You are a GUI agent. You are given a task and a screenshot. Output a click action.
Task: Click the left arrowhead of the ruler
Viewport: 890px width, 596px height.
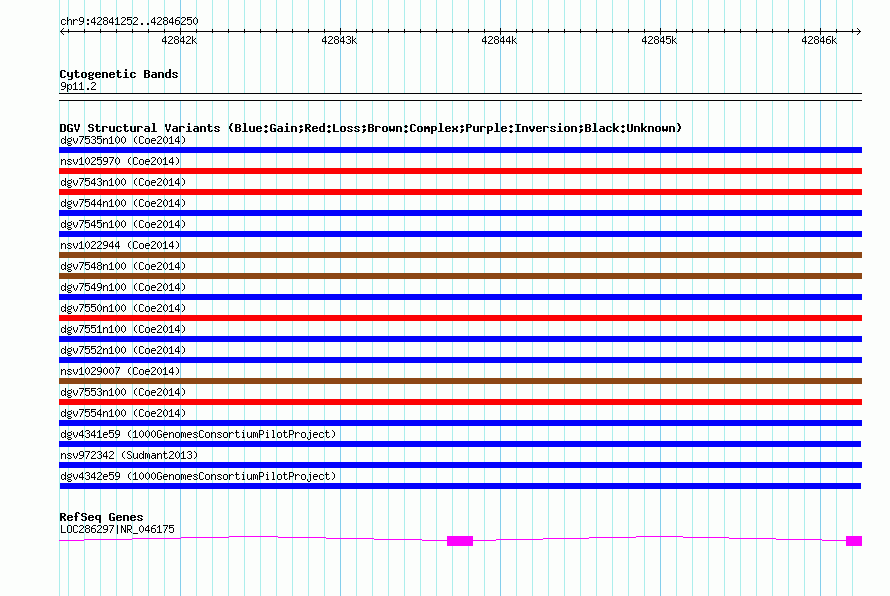click(62, 31)
